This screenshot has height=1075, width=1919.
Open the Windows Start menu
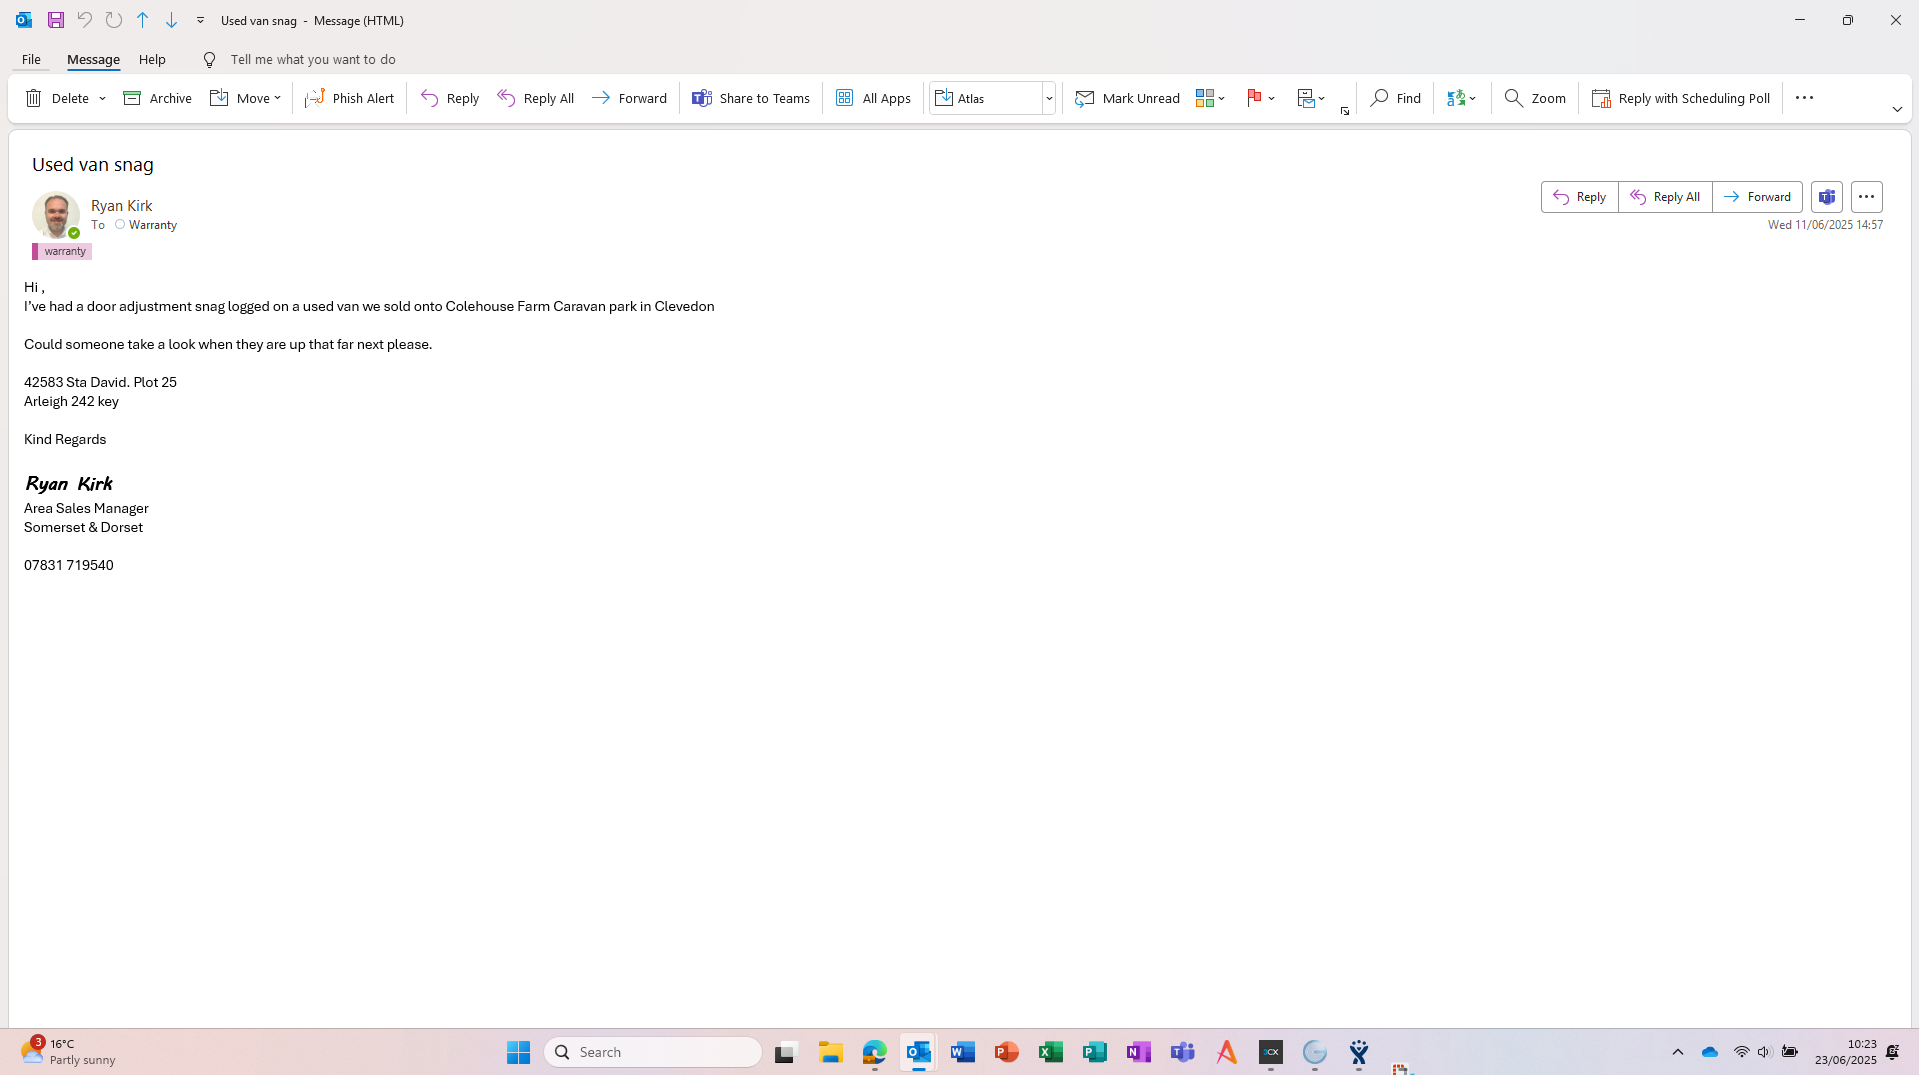pos(518,1052)
